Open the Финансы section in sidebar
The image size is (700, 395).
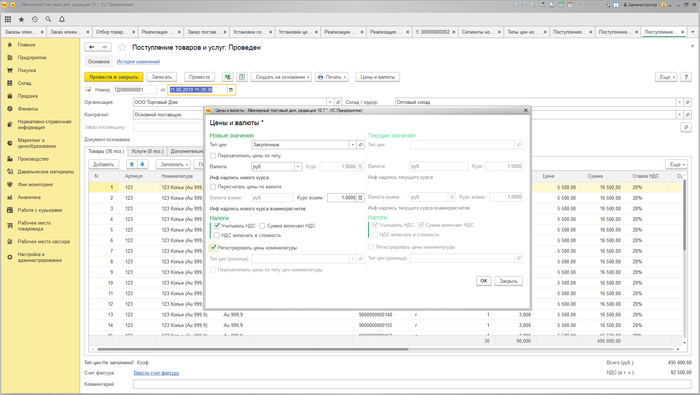pyautogui.click(x=28, y=108)
